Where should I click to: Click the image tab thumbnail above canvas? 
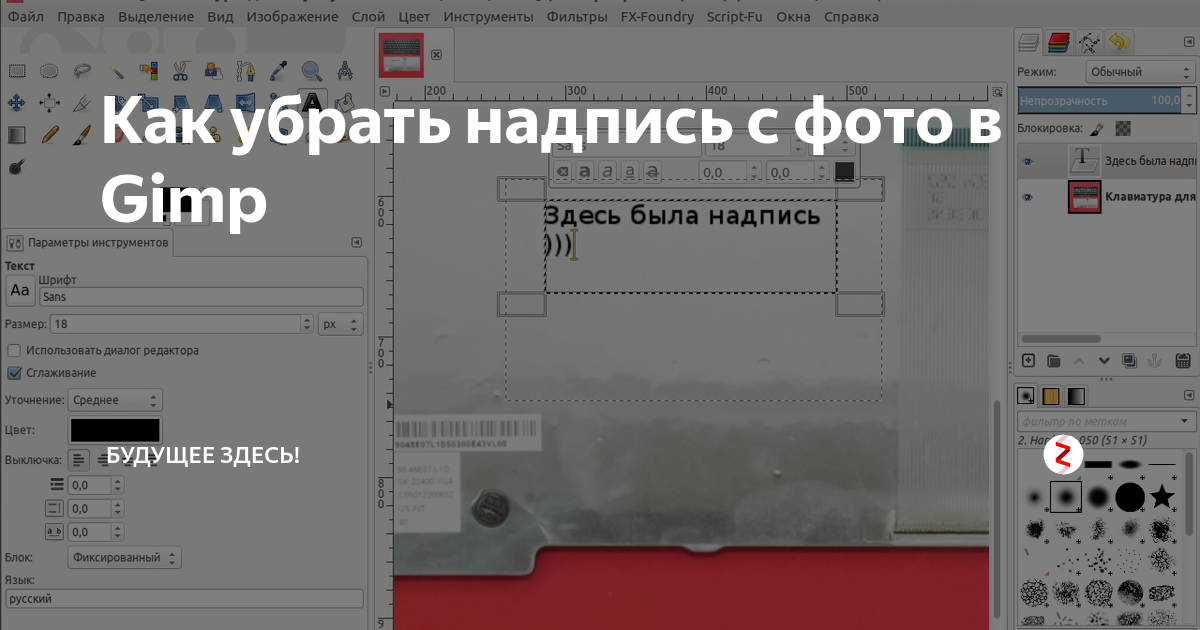401,54
